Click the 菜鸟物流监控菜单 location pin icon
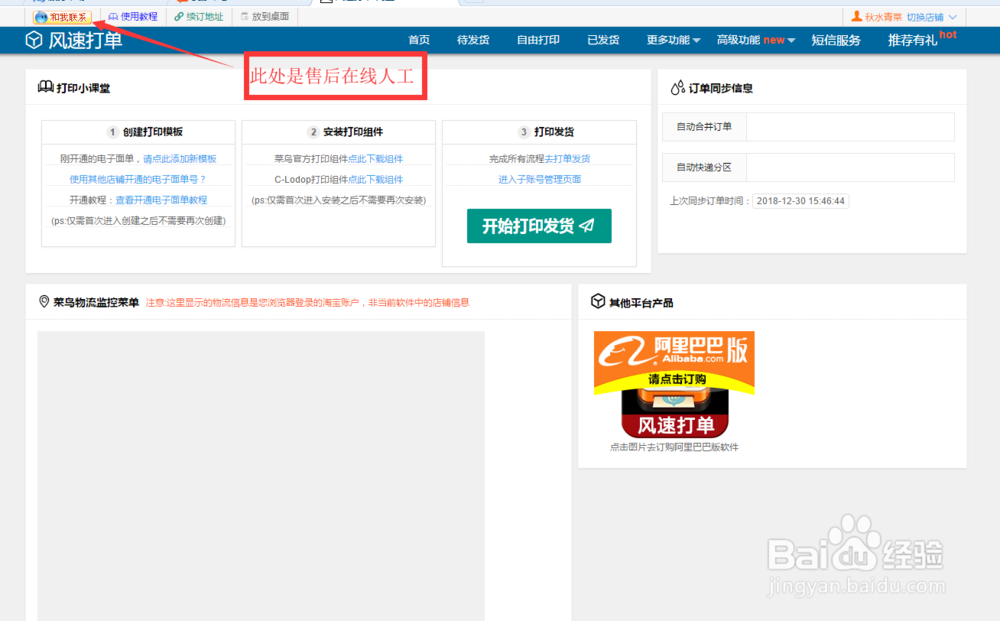Viewport: 1000px width, 621px height. [42, 302]
